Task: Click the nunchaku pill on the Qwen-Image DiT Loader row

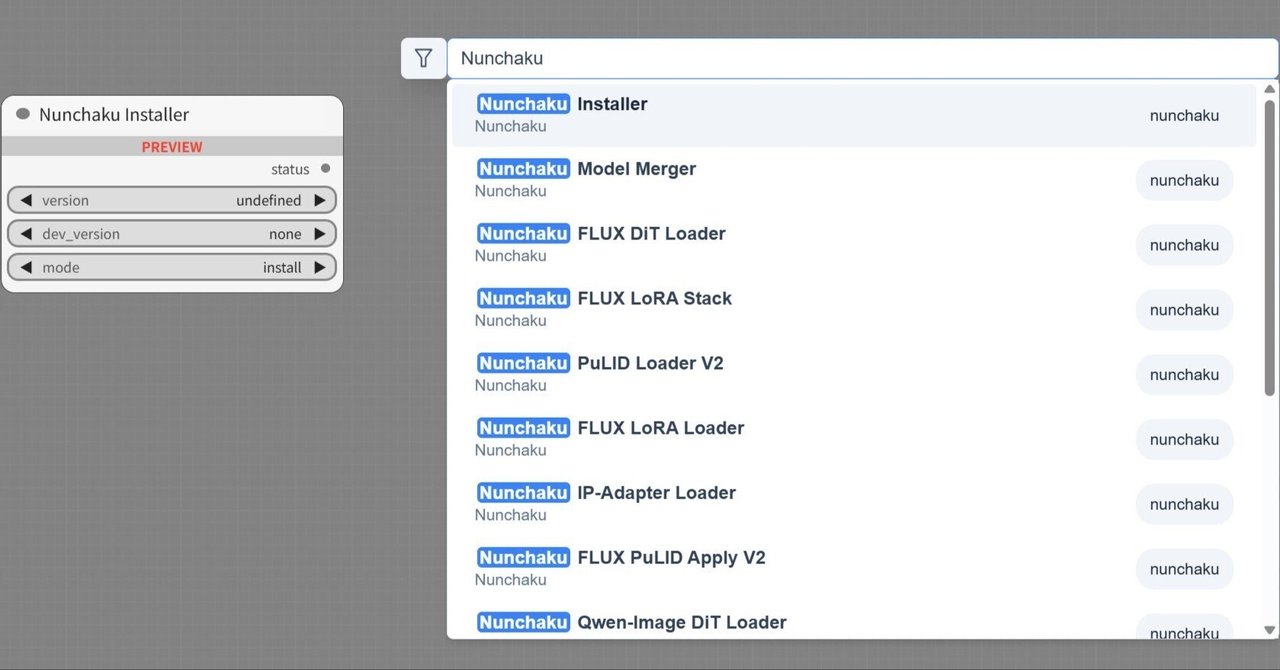Action: (x=1184, y=633)
